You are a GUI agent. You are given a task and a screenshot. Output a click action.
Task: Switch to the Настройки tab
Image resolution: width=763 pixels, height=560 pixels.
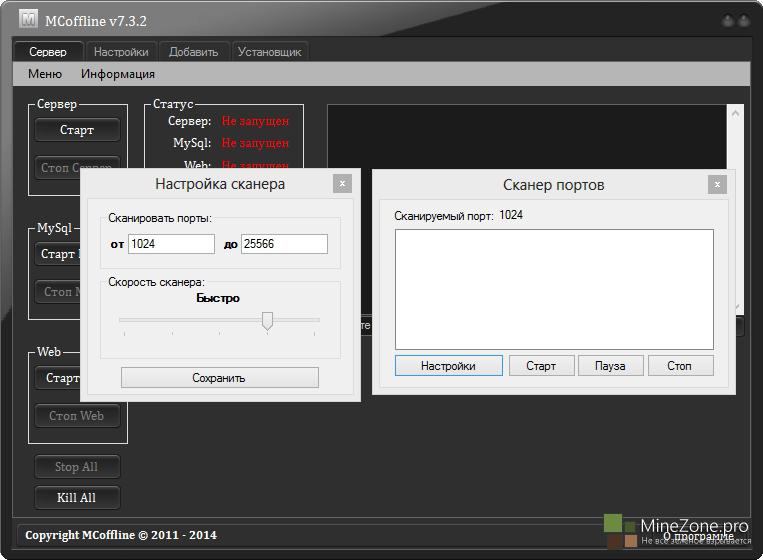tap(121, 52)
